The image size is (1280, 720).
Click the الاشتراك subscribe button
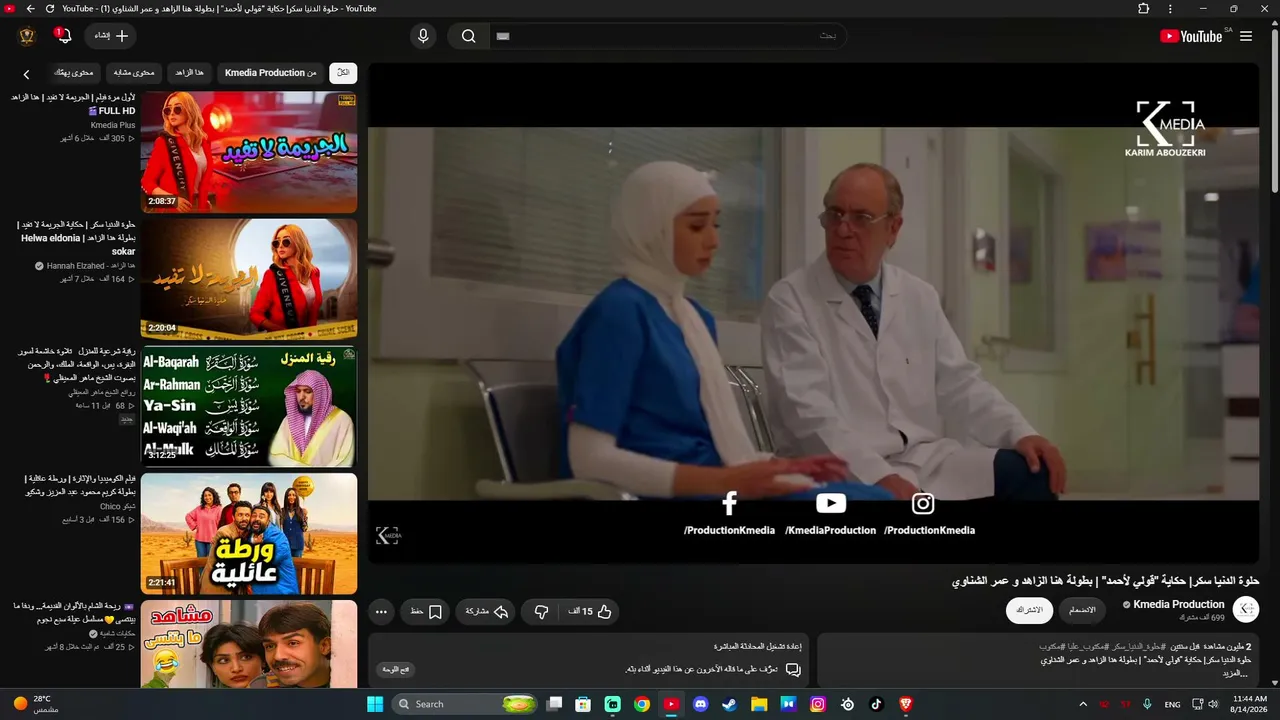(1029, 610)
